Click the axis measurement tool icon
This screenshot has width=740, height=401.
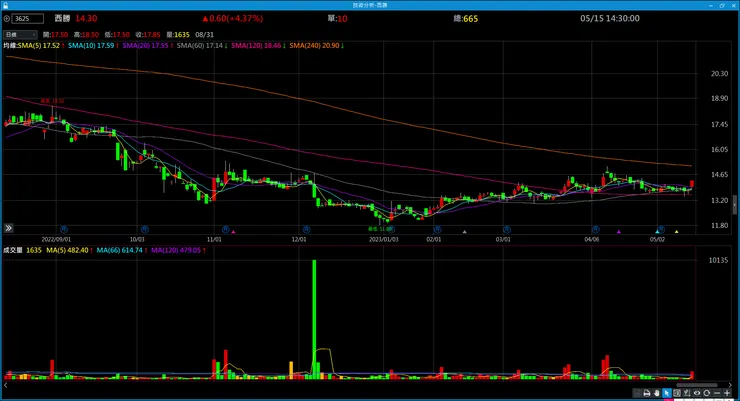pyautogui.click(x=687, y=393)
